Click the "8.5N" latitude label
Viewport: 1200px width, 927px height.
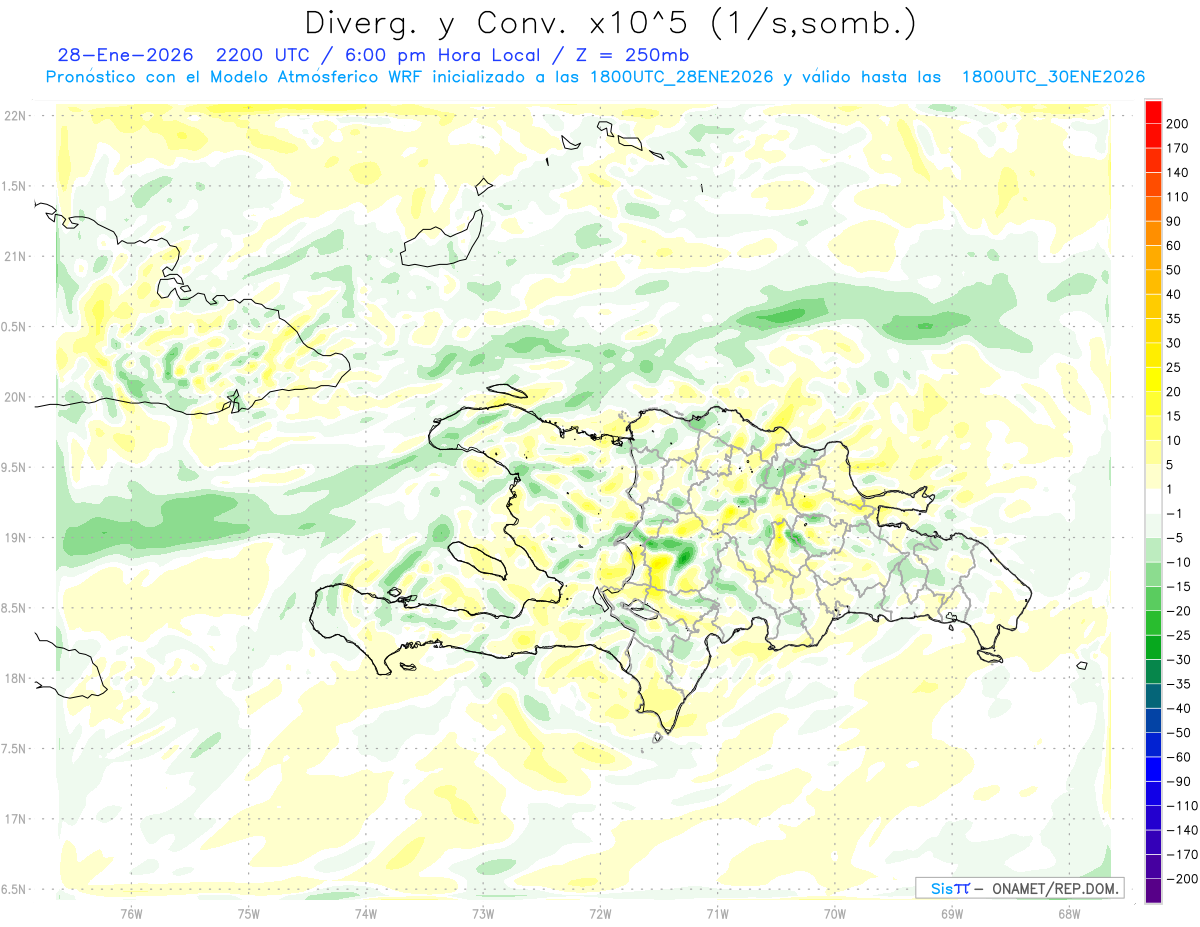pos(14,608)
